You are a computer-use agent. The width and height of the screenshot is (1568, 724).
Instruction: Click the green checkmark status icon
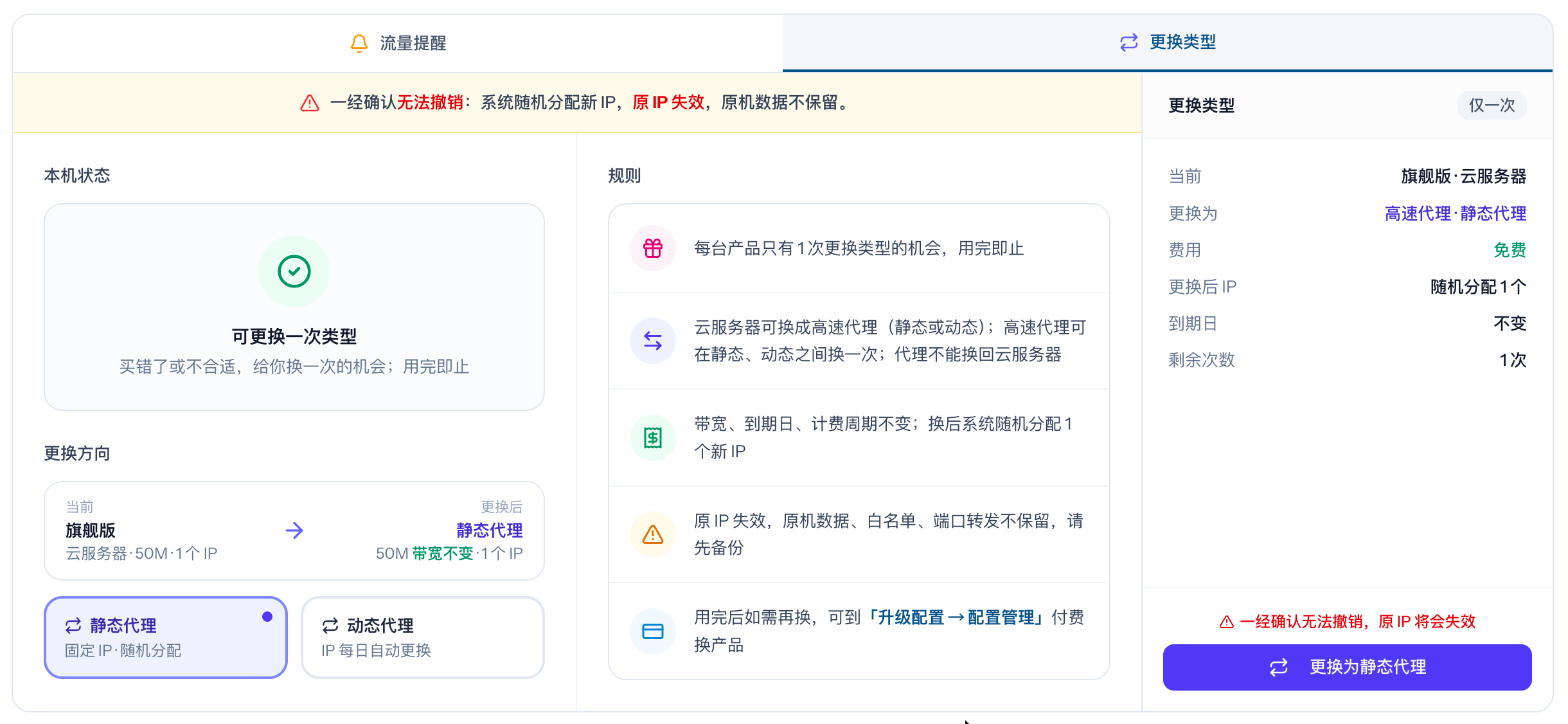point(294,271)
